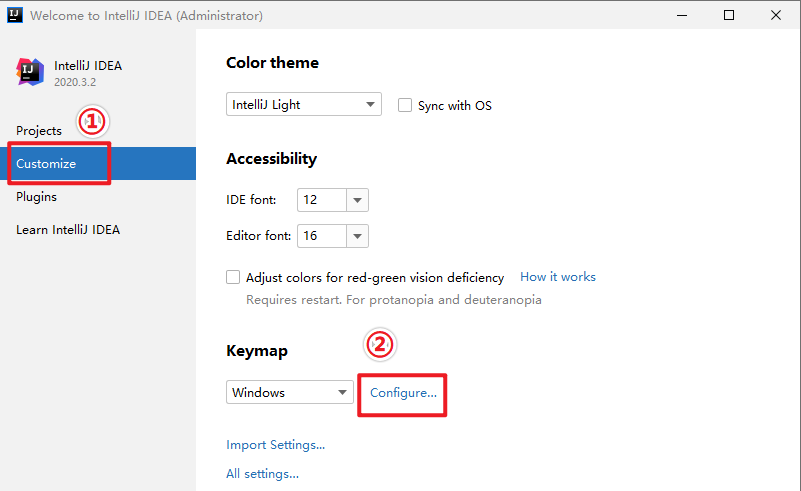Screen dimensions: 801x491
Task: Click the Editor font: label
Action: coord(258,236)
